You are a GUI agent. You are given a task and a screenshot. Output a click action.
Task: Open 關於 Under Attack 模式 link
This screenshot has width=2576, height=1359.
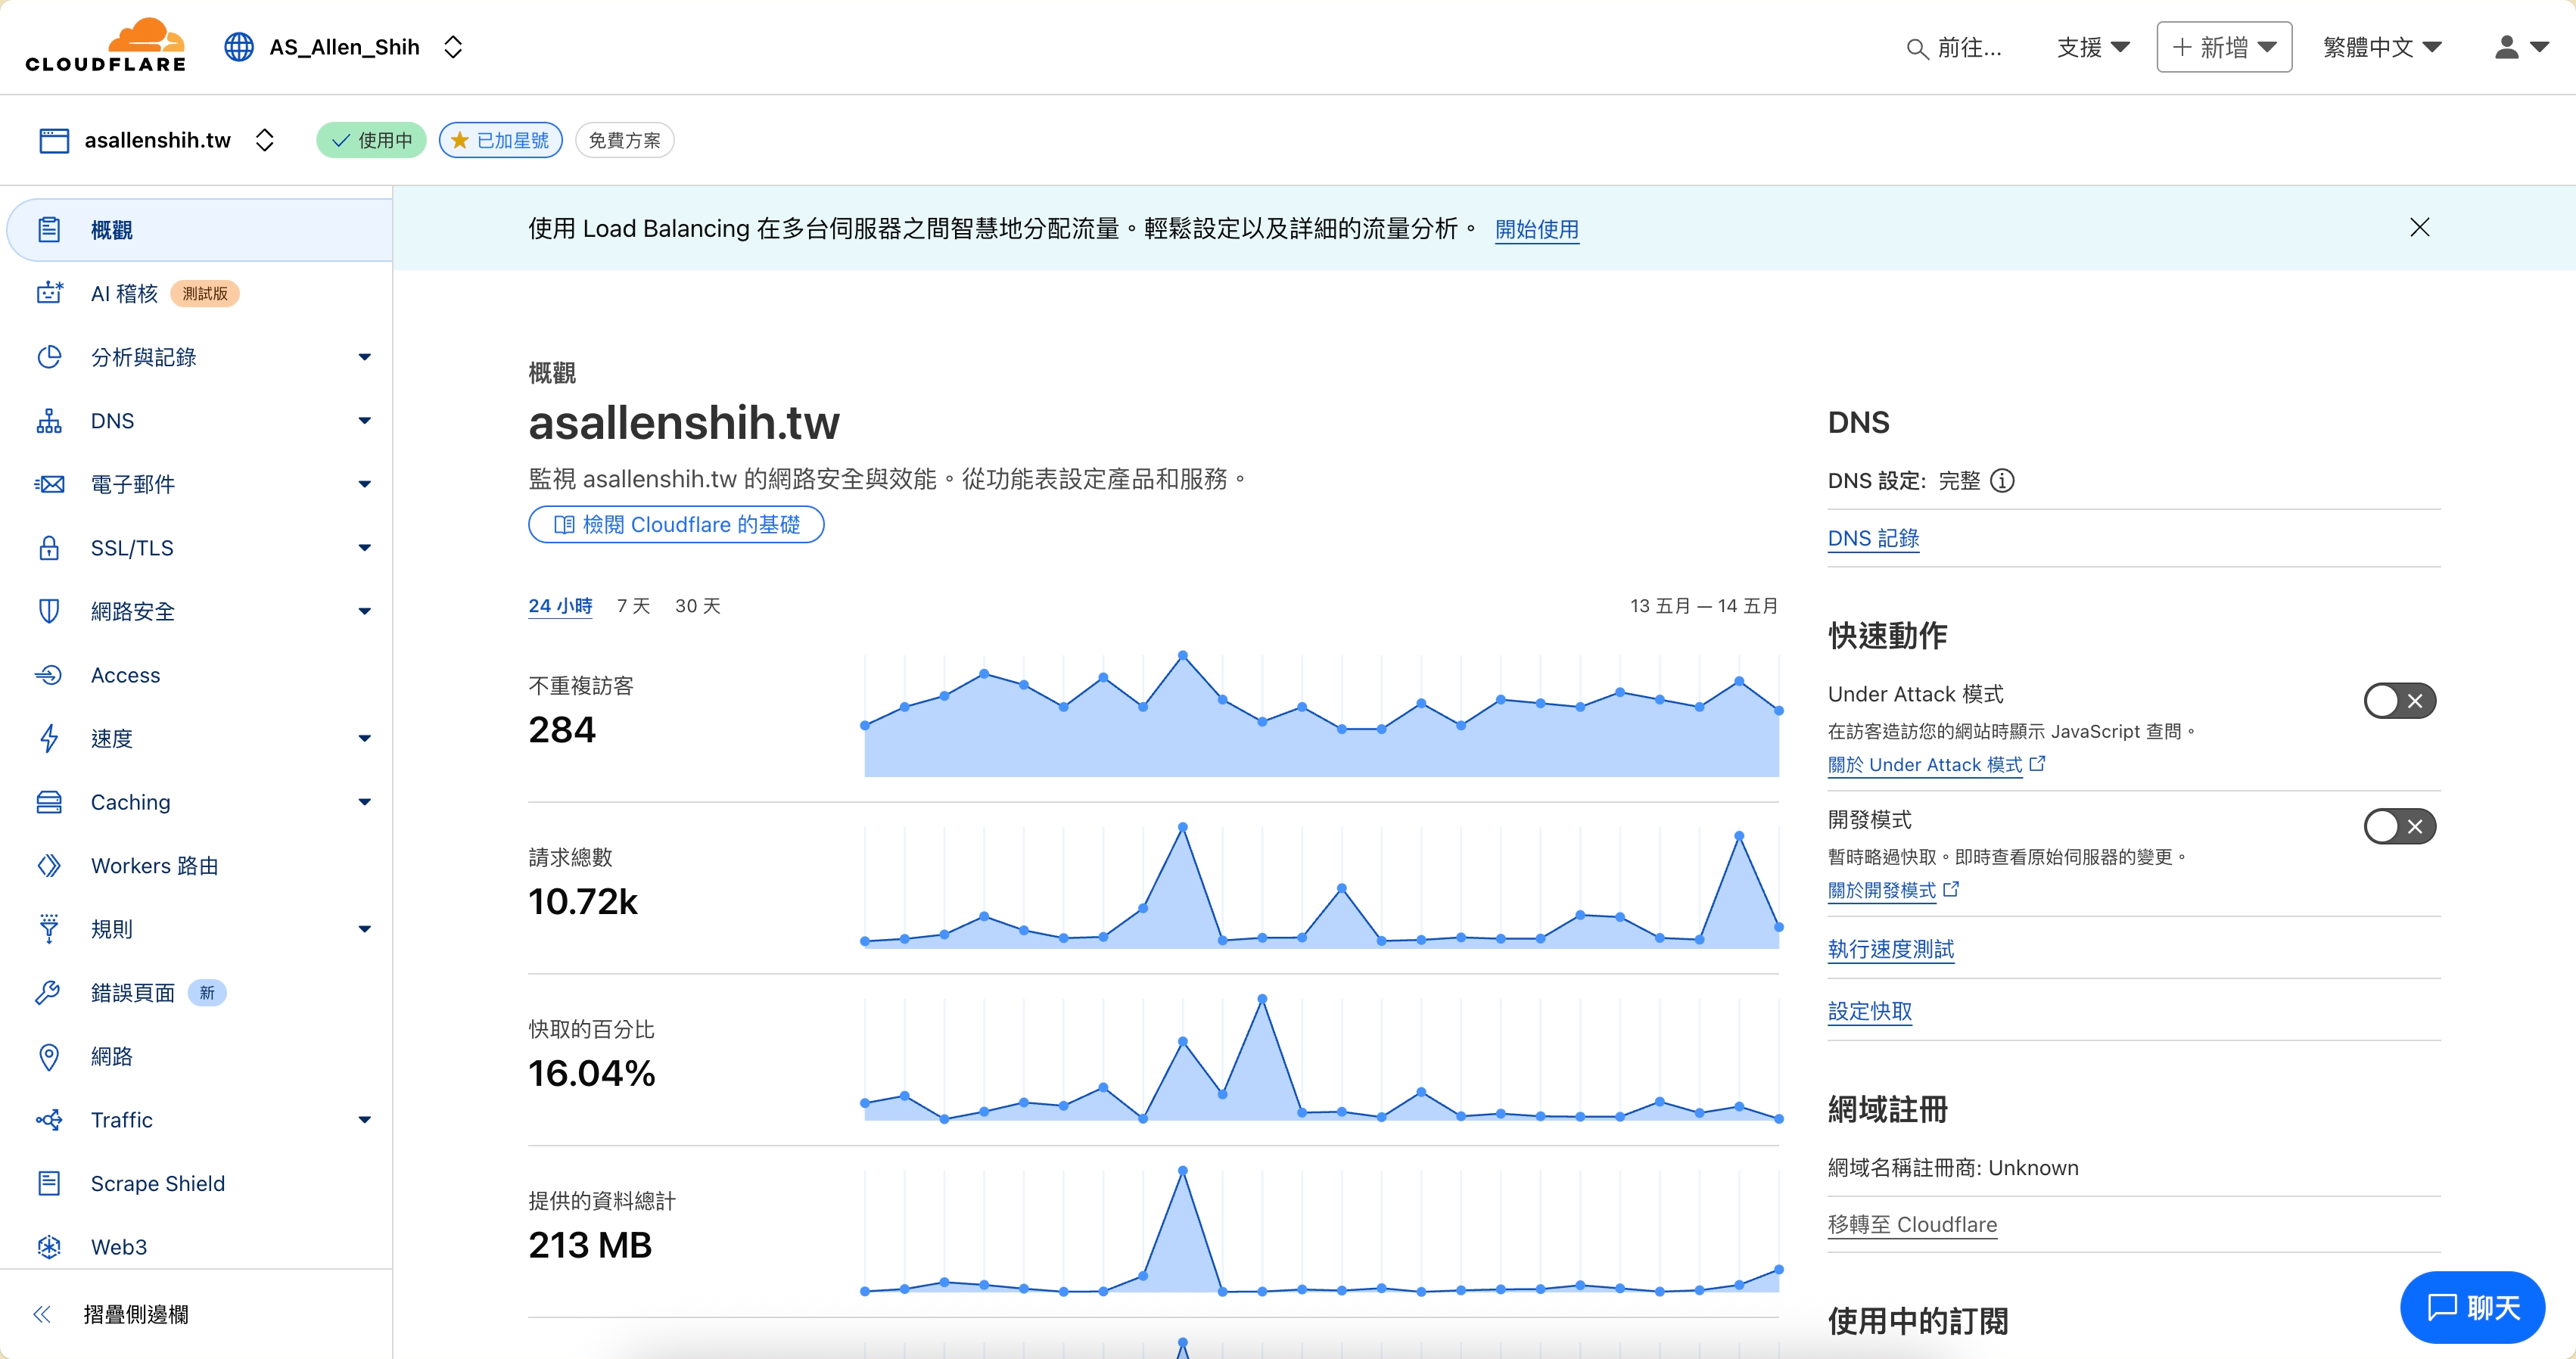(x=1936, y=765)
